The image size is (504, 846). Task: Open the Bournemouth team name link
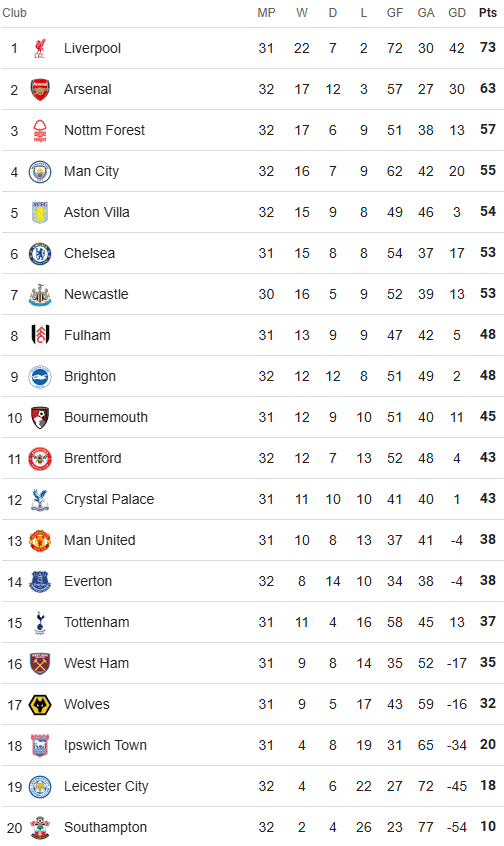coord(106,417)
